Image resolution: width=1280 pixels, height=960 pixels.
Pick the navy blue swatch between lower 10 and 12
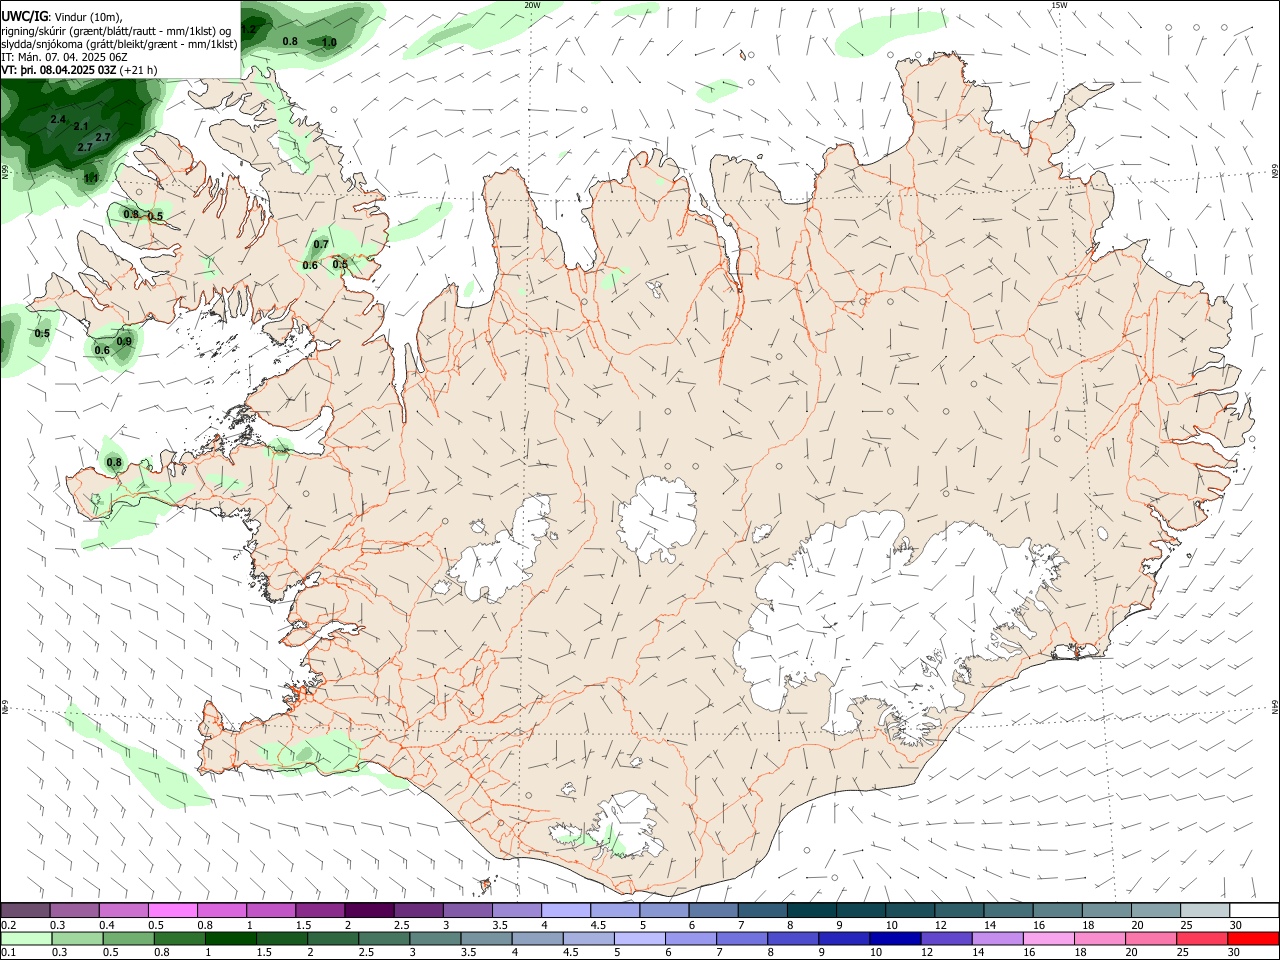(894, 939)
